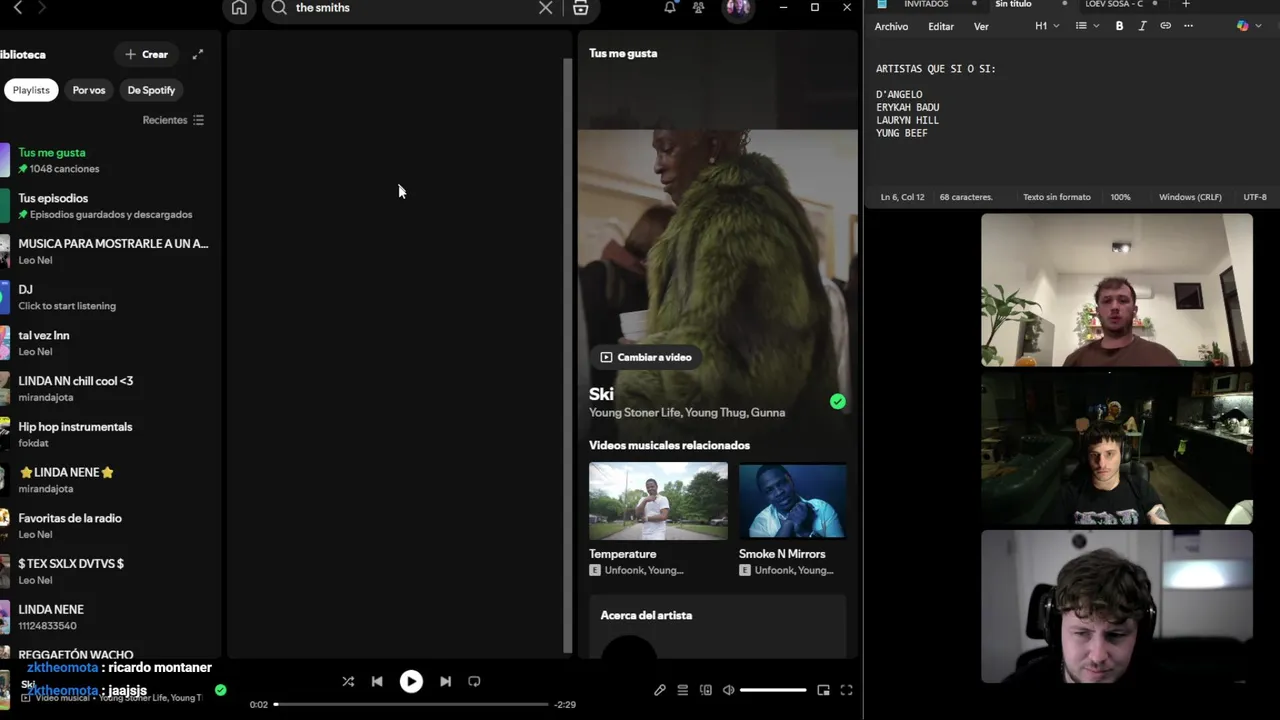Open the mini player

[x=823, y=690]
